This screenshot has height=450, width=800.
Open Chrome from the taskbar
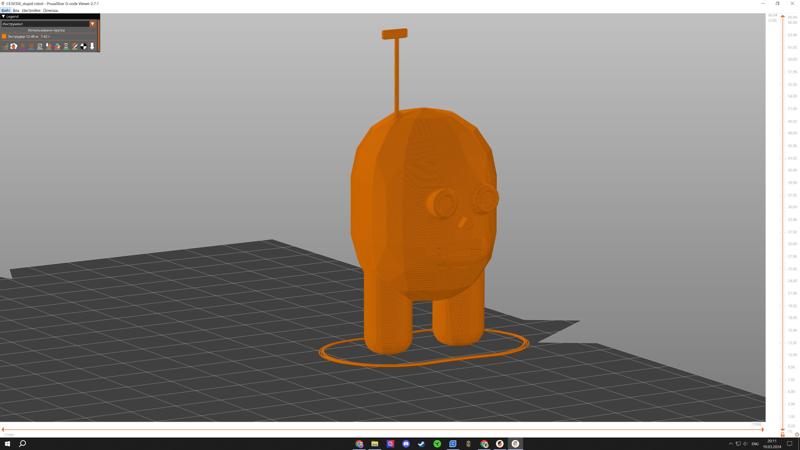pos(359,444)
